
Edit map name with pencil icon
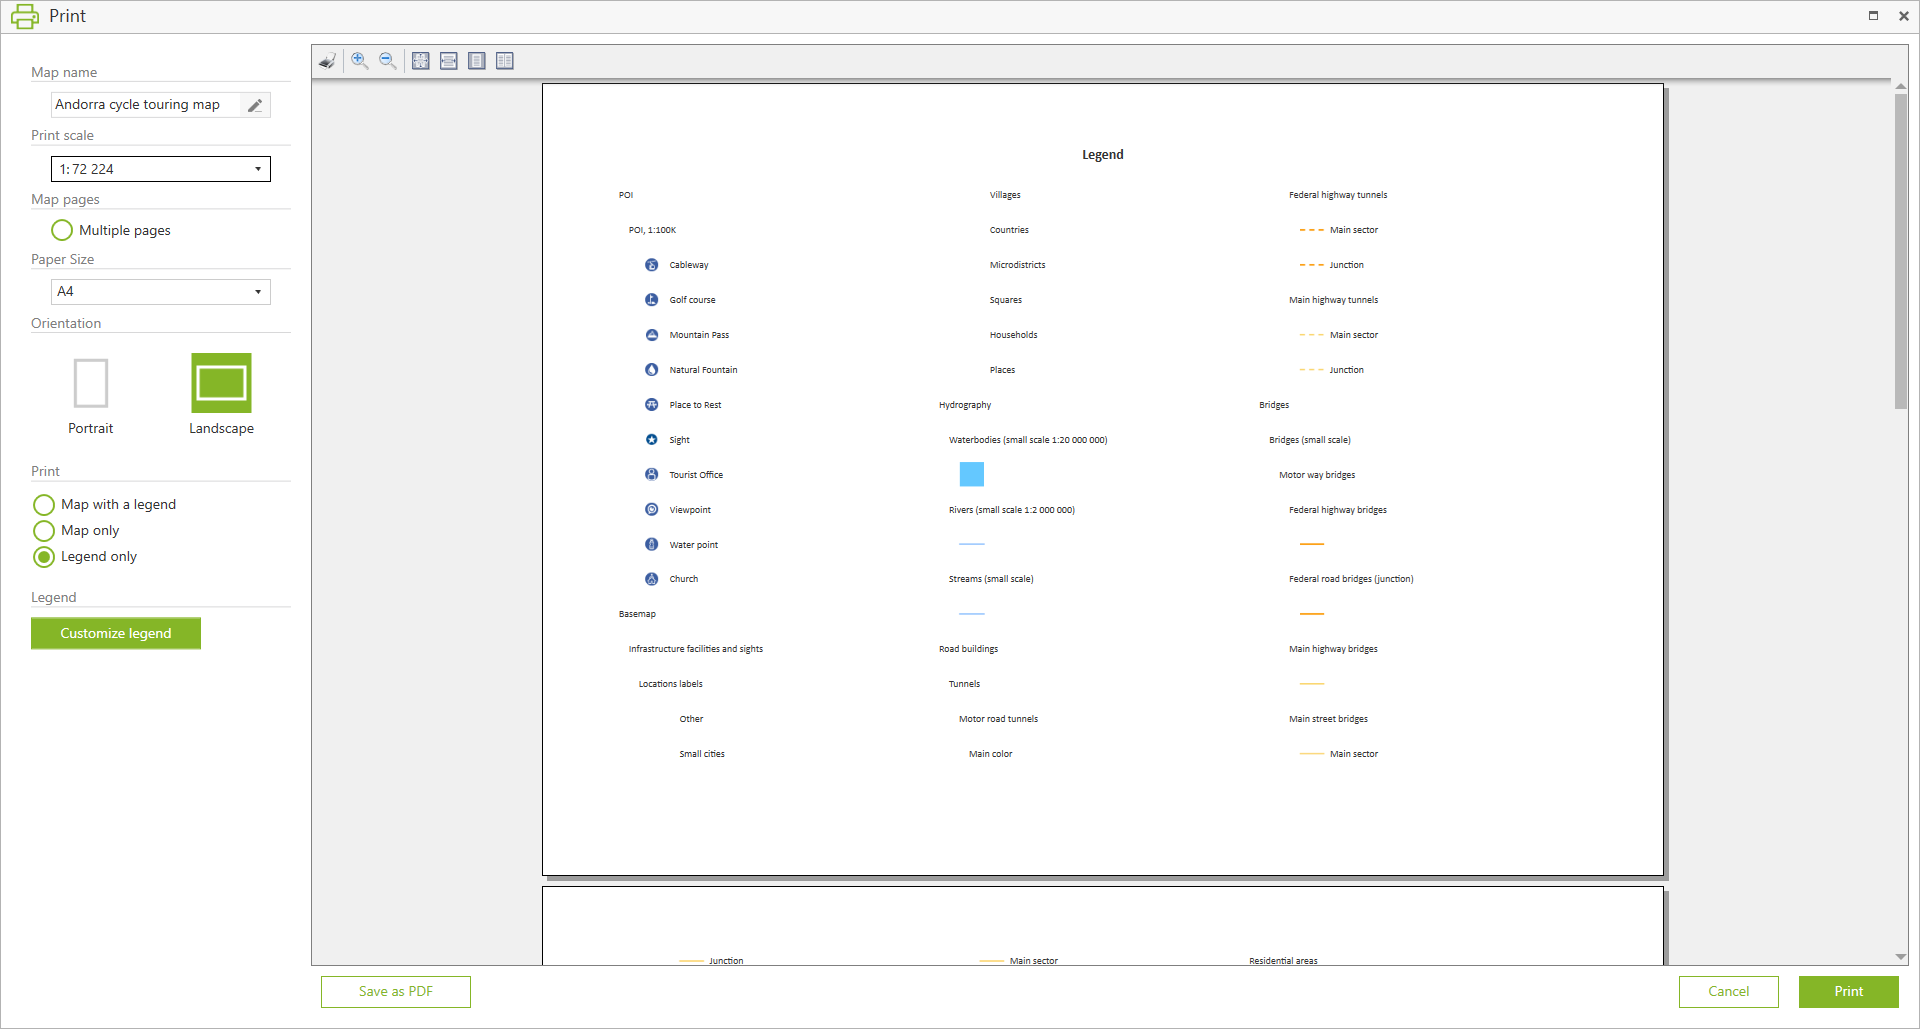coord(255,105)
